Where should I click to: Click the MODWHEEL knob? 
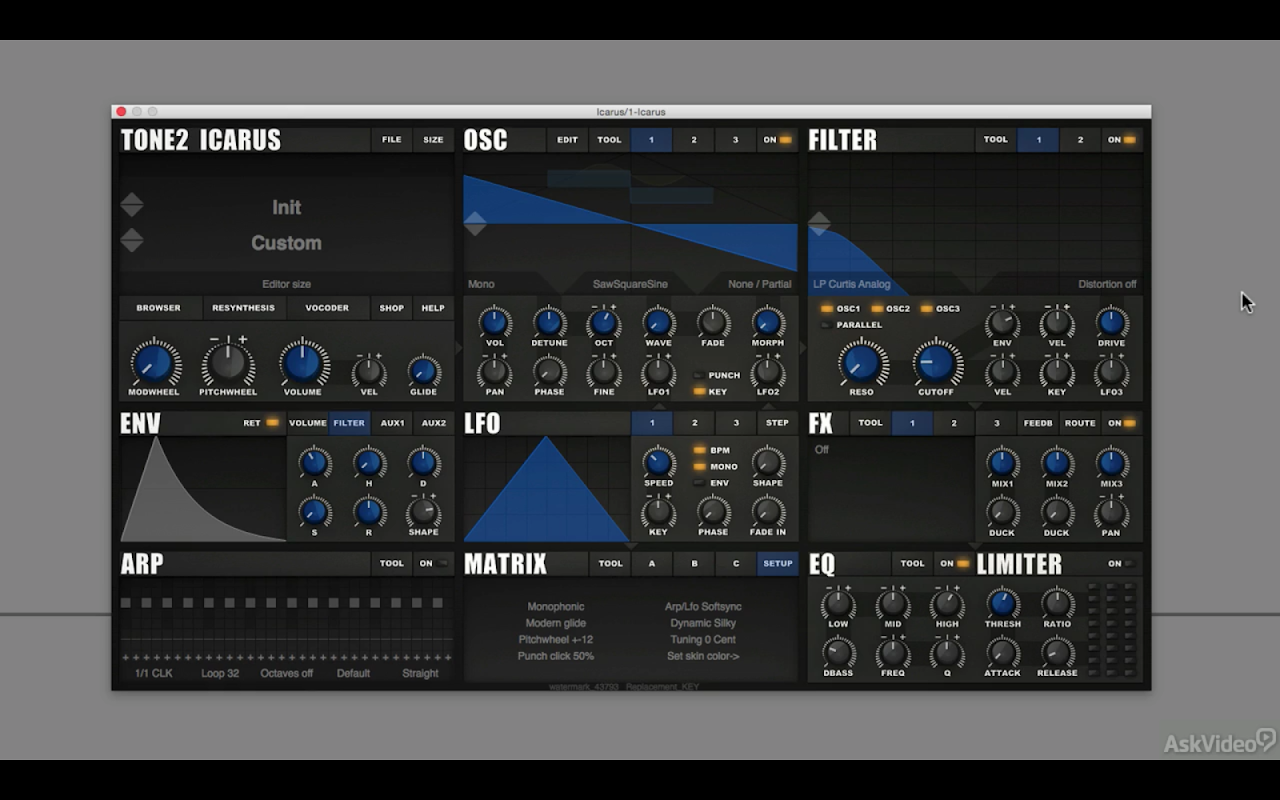coord(154,363)
